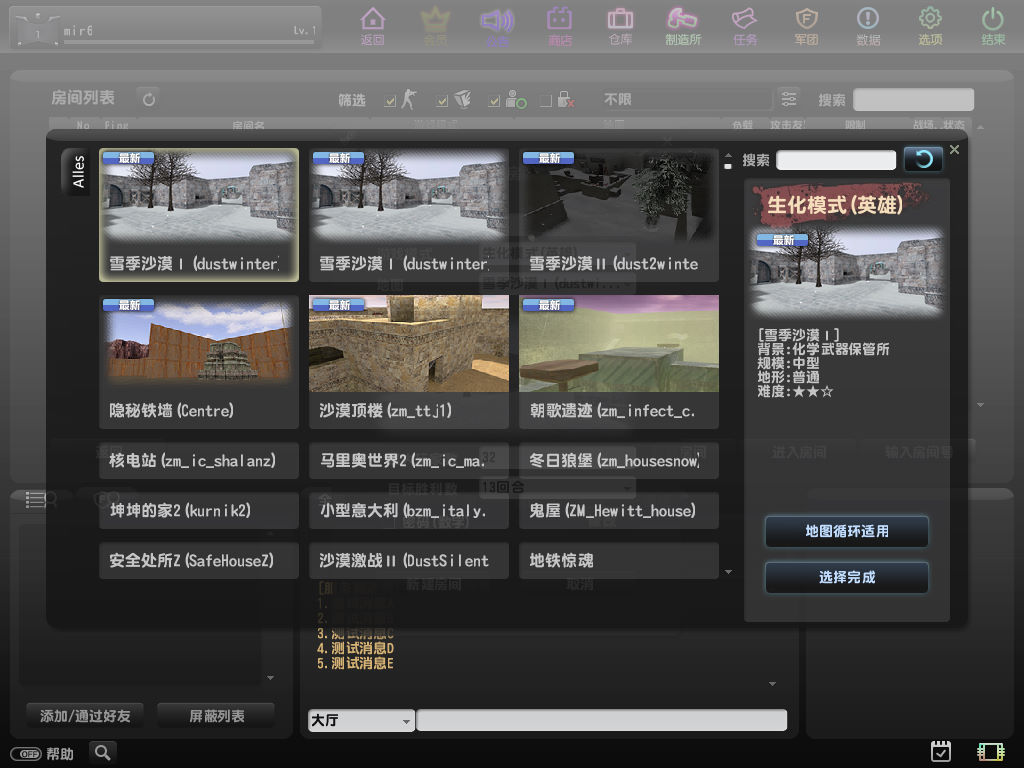Click the chat message input field
The image size is (1024, 768).
coord(601,720)
